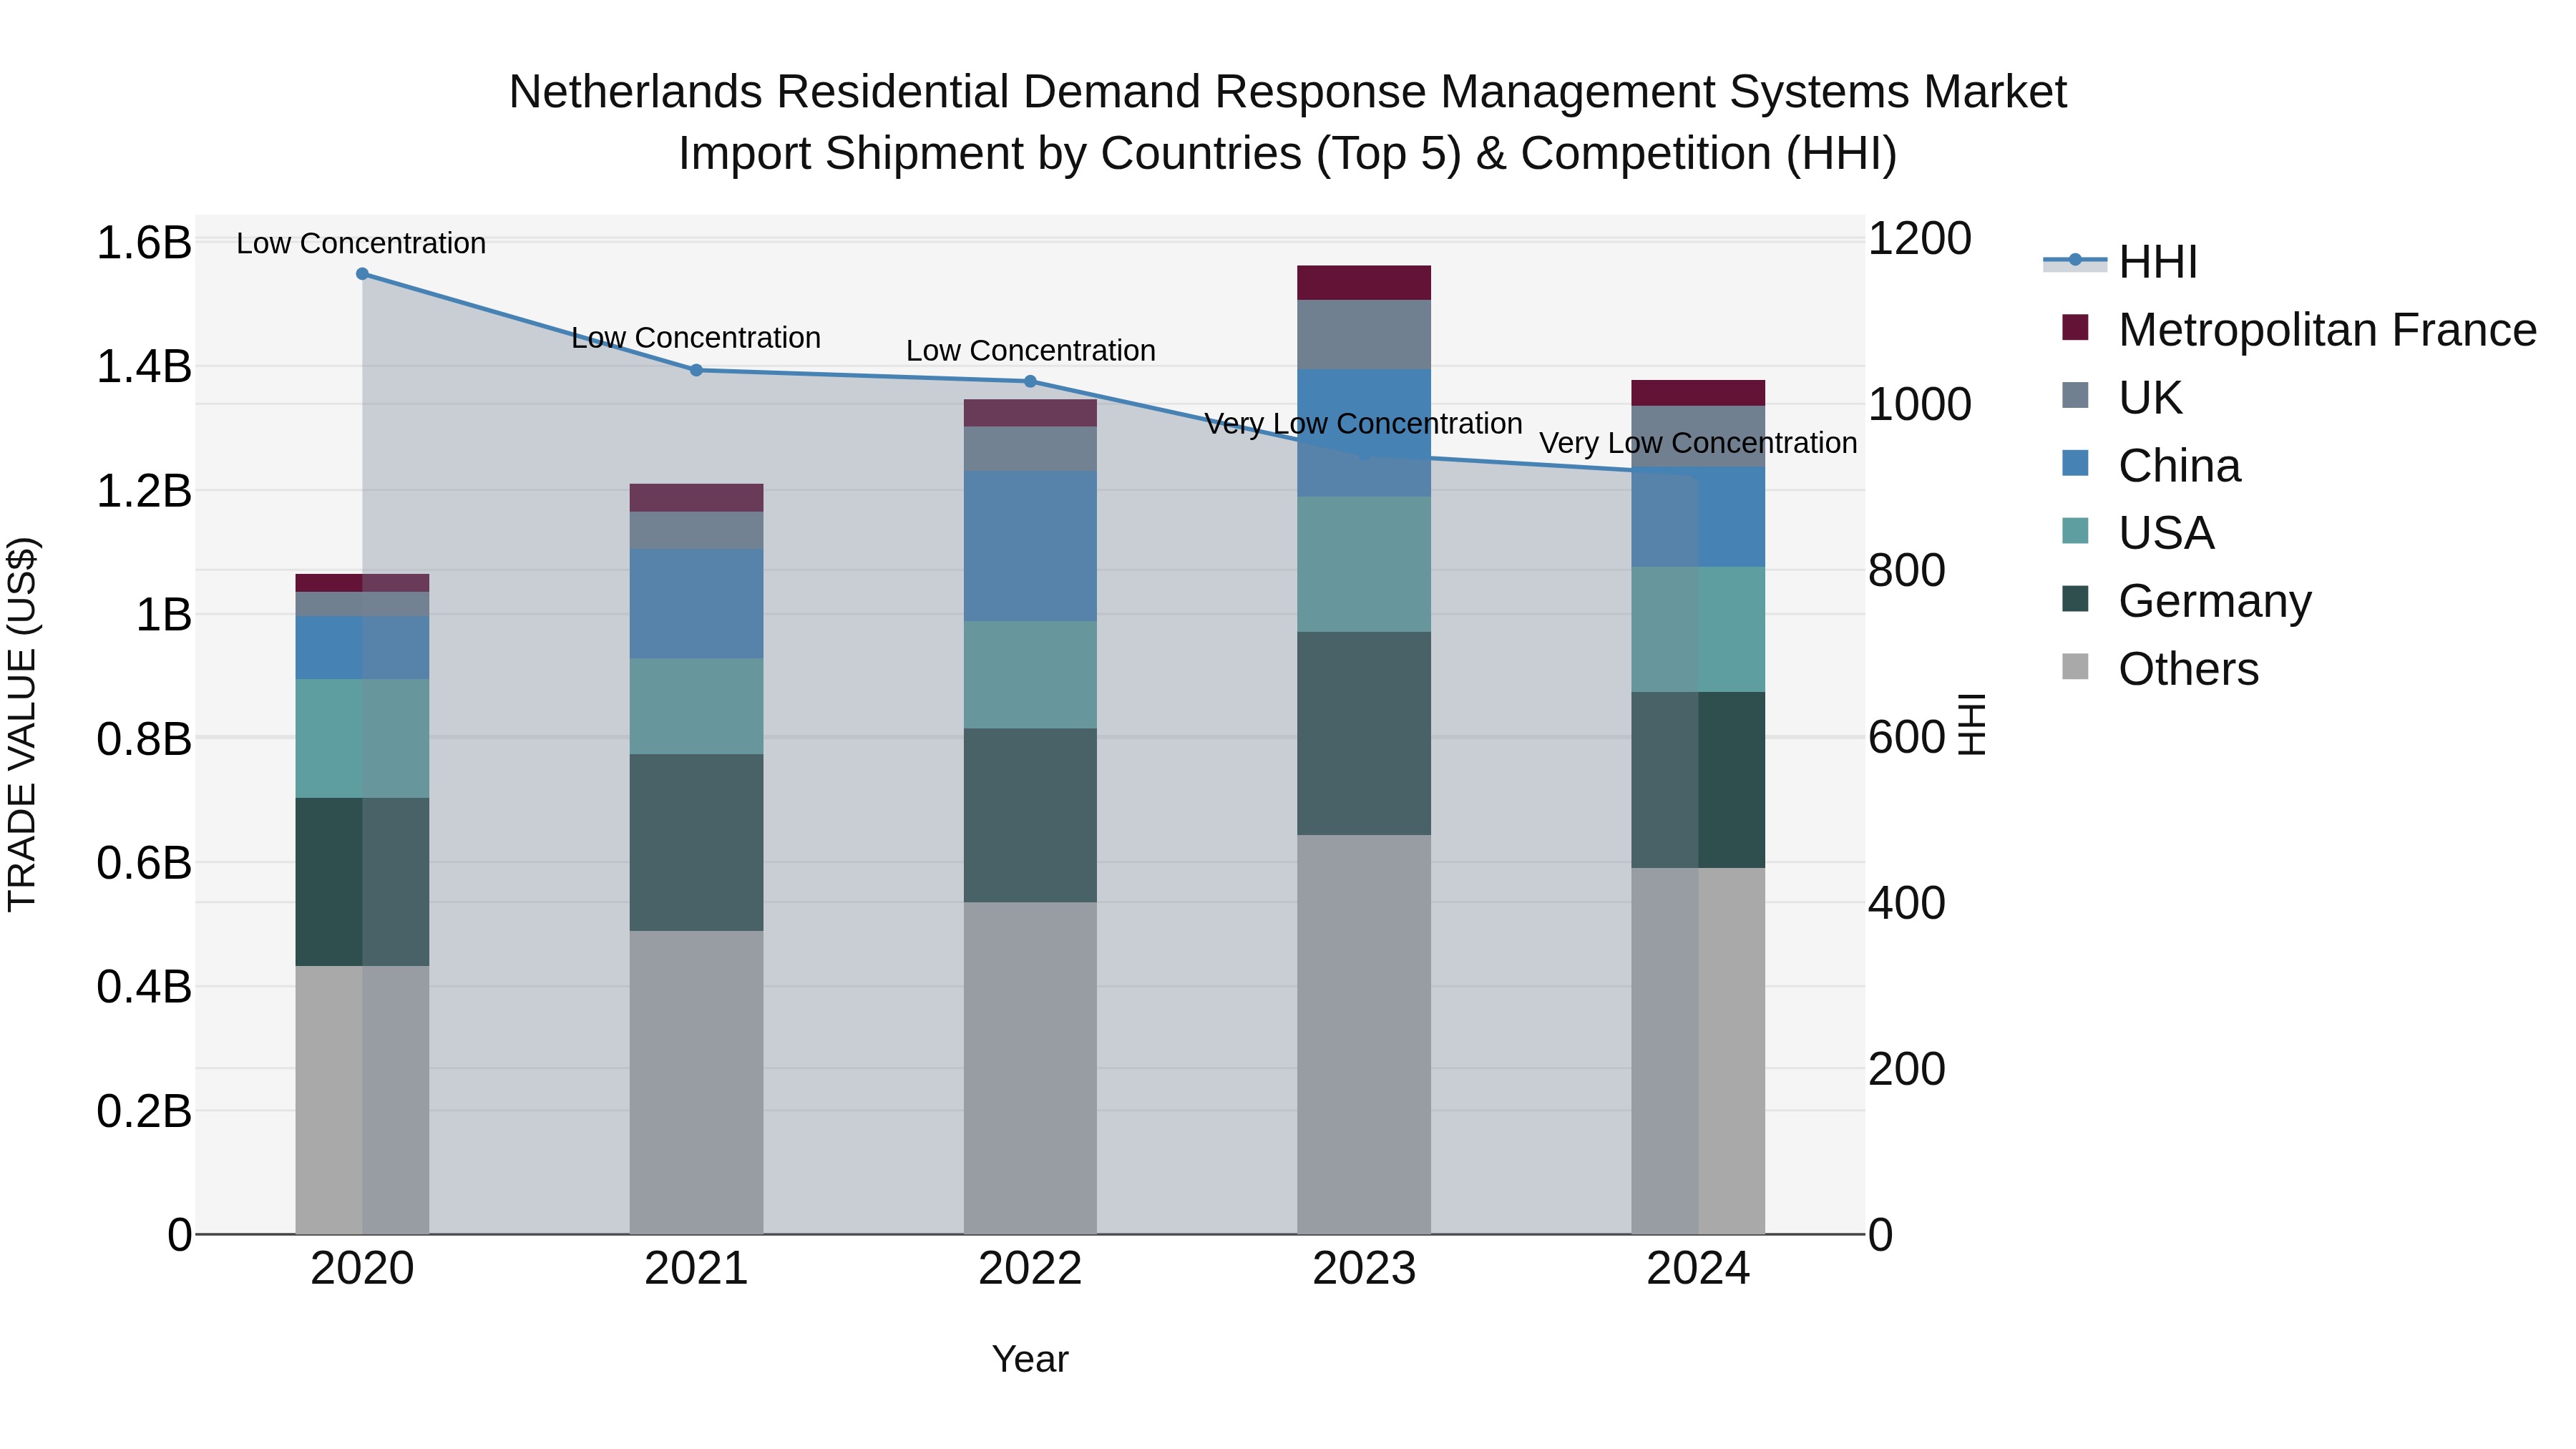Toggle the Others legend entry

pyautogui.click(x=2160, y=669)
